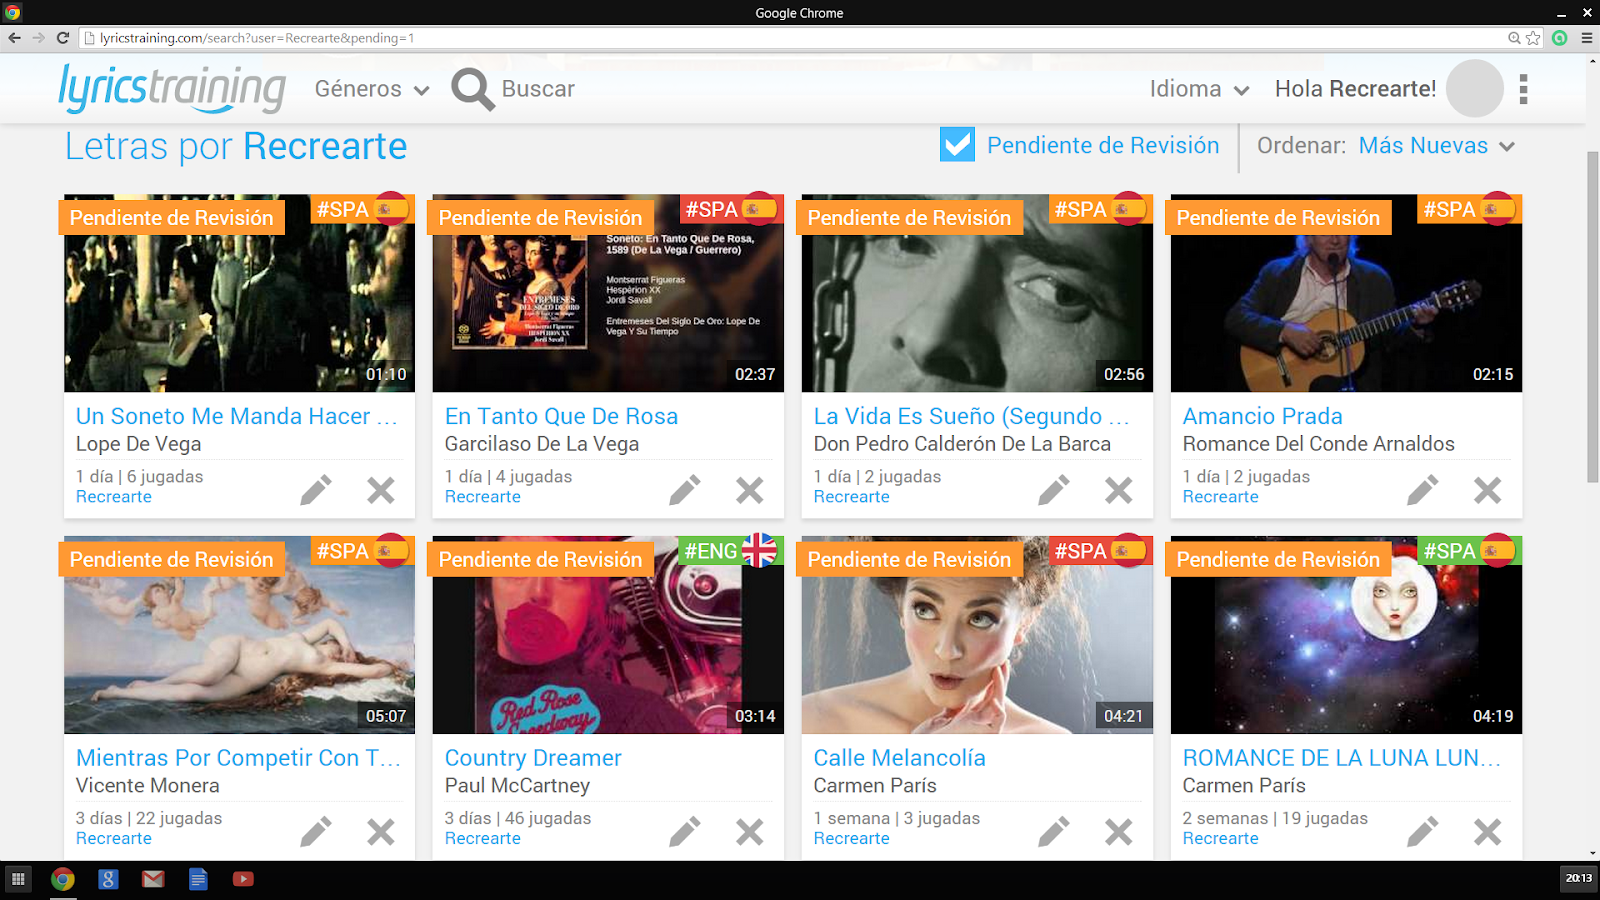This screenshot has width=1600, height=900.
Task: Click #ENG tag on Country Dreamer
Action: (730, 551)
